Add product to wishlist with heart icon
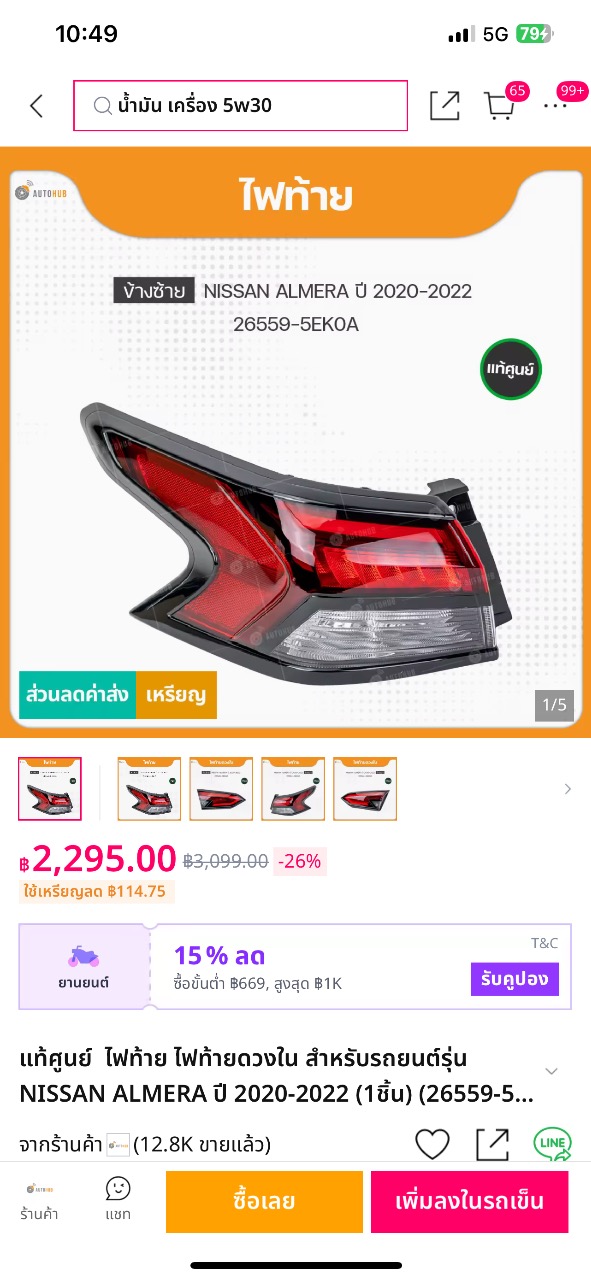This screenshot has height=1280, width=591. pyautogui.click(x=432, y=1144)
